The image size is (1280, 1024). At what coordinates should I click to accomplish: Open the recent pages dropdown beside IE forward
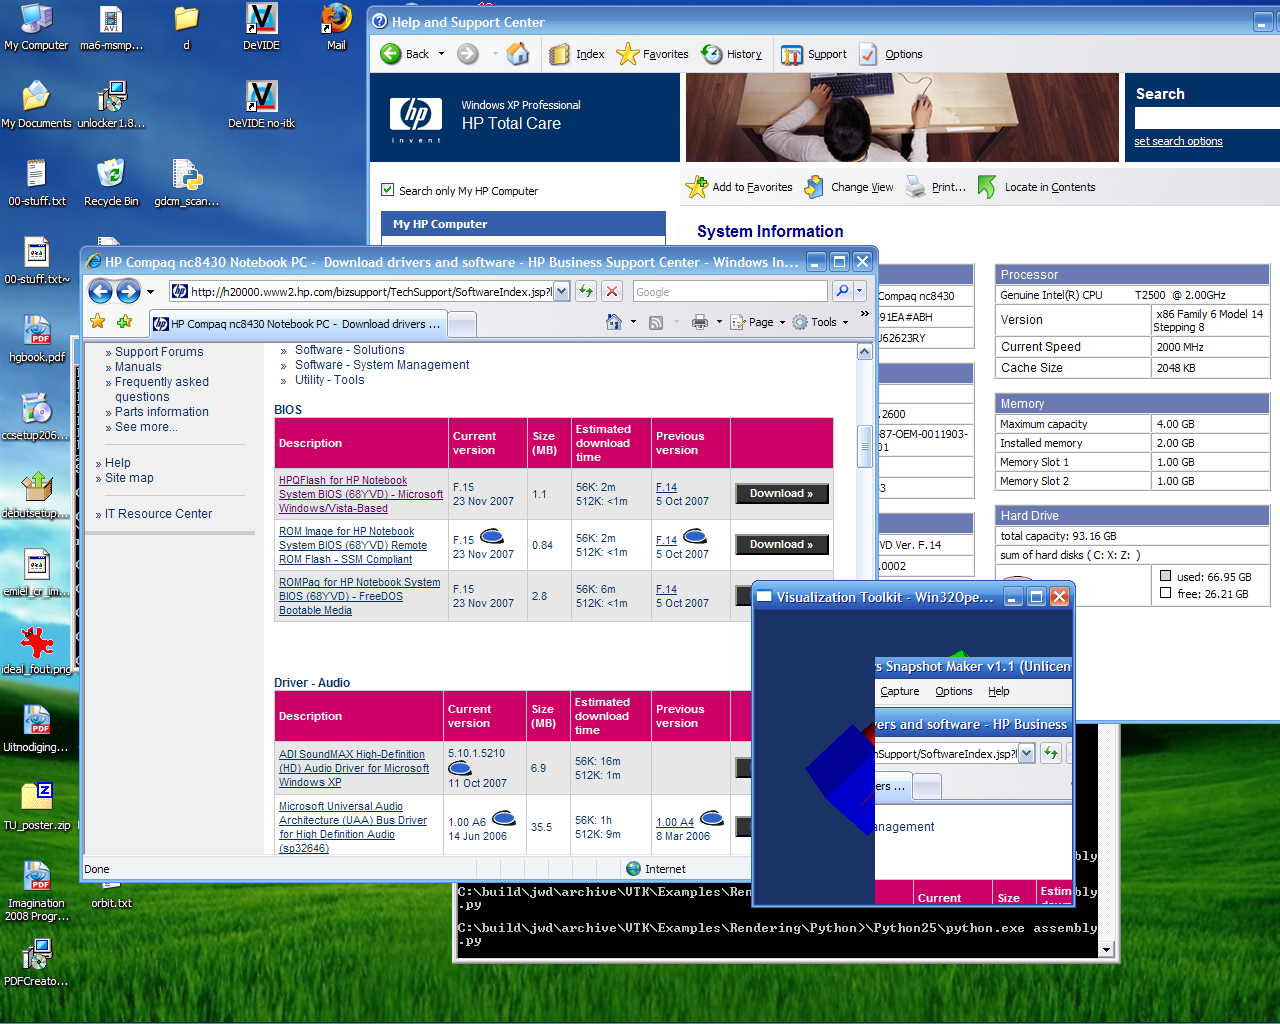tap(150, 292)
